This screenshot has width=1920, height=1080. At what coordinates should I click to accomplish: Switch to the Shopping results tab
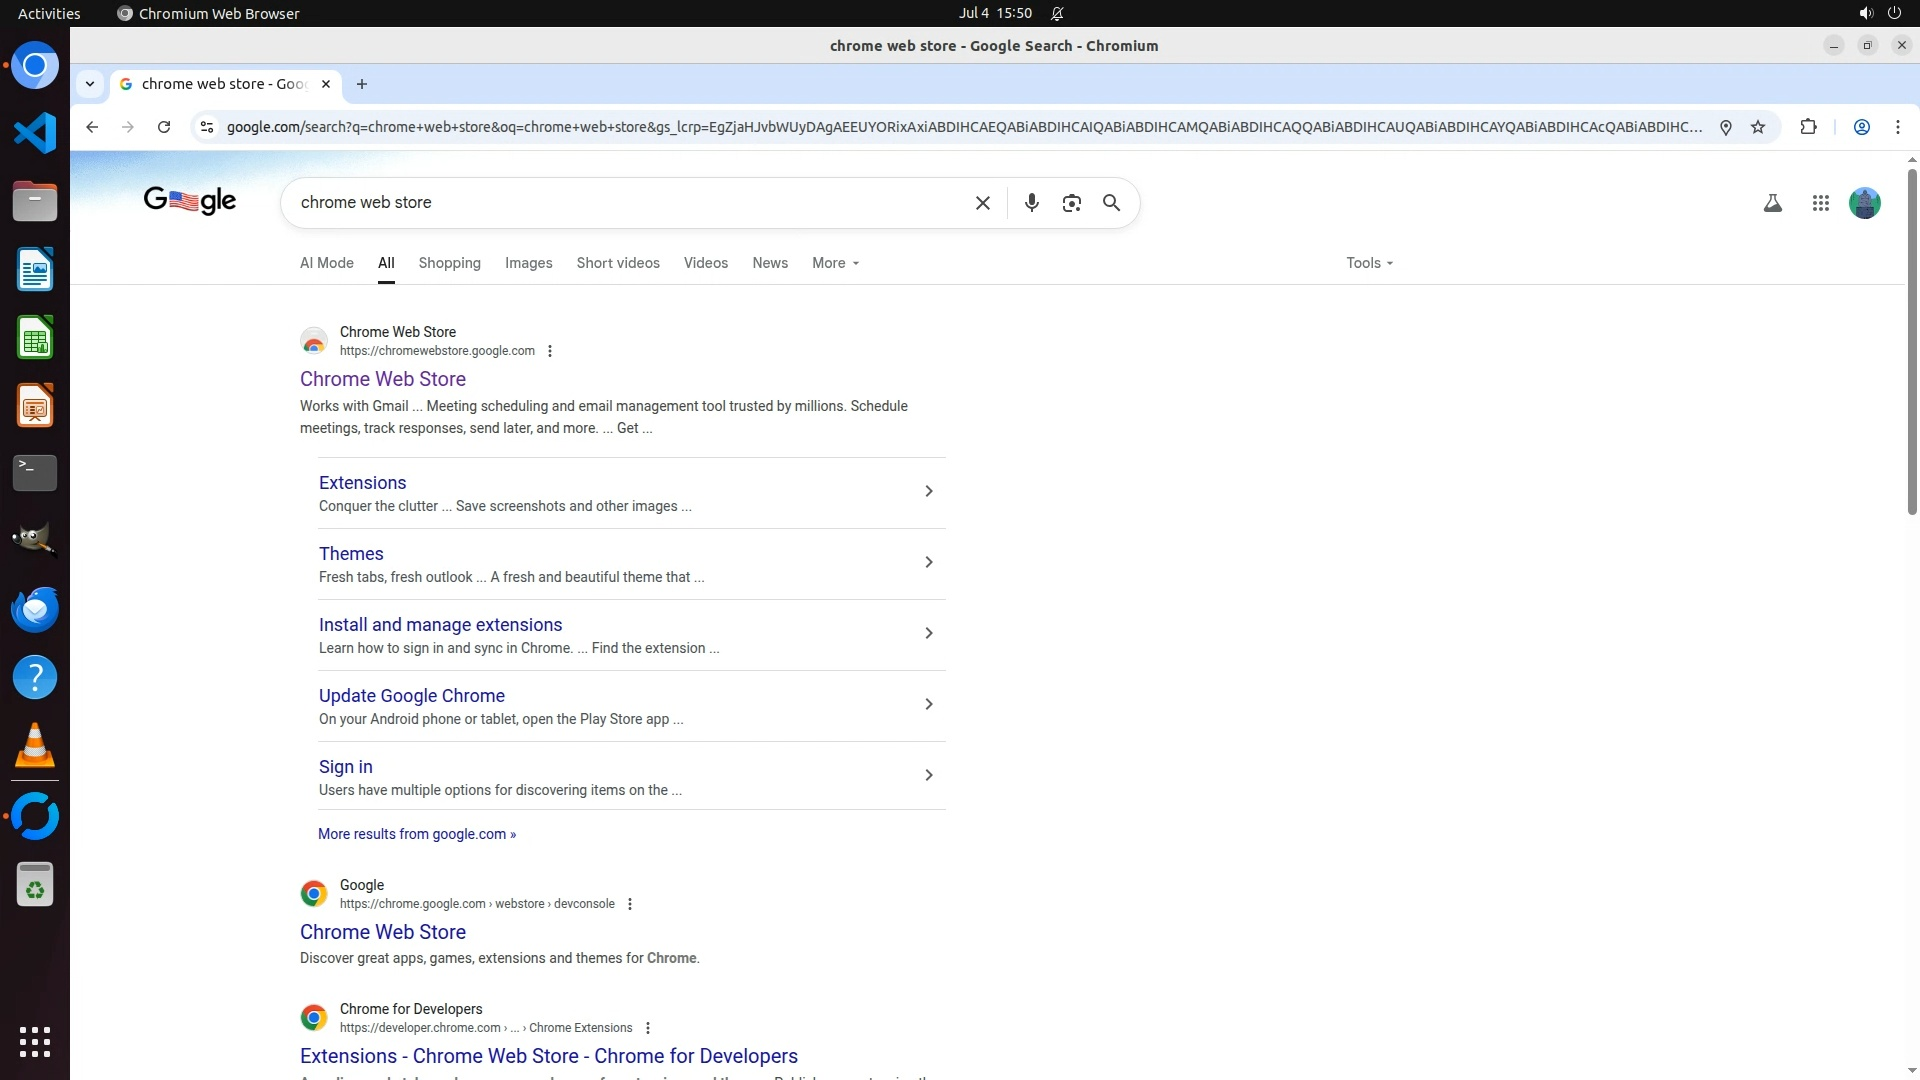click(x=449, y=263)
